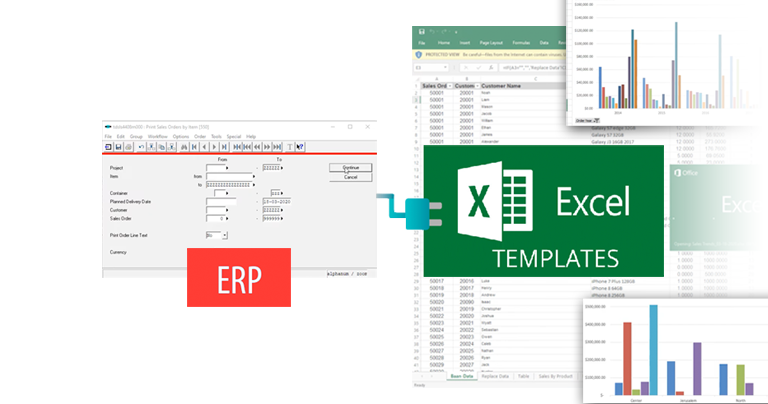This screenshot has height=404, width=768.
Task: Click the What's This help icon in ERP toolbar
Action: [x=300, y=147]
